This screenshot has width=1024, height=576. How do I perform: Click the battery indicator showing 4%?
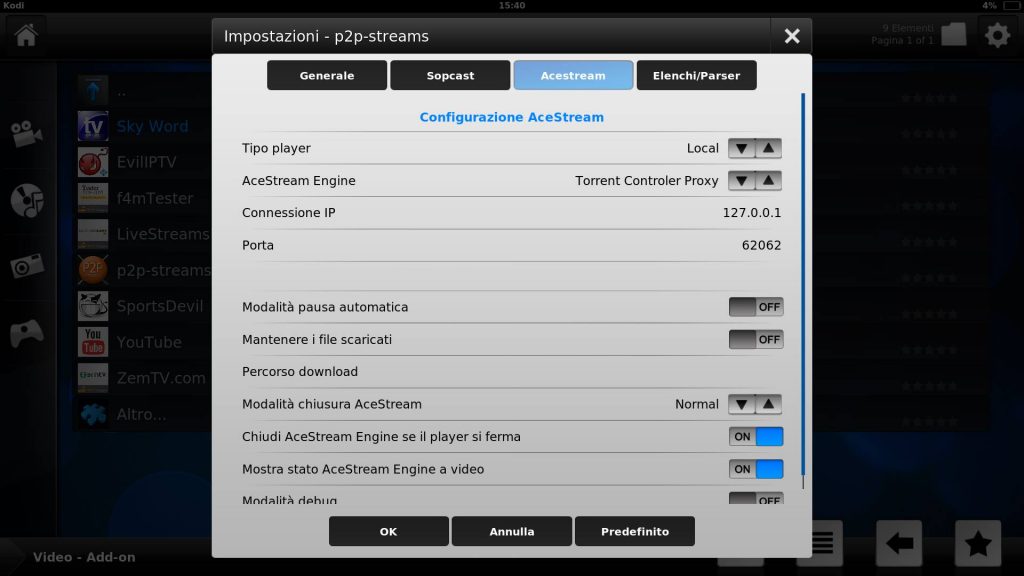(1002, 5)
